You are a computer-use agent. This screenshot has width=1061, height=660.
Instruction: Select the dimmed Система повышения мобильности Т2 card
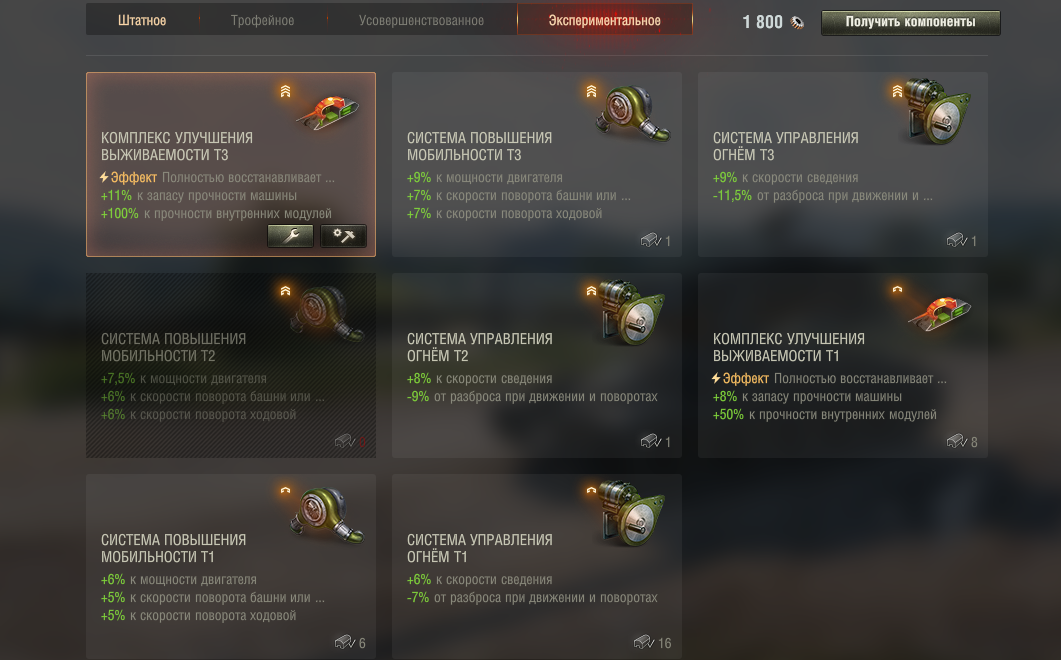(231, 366)
